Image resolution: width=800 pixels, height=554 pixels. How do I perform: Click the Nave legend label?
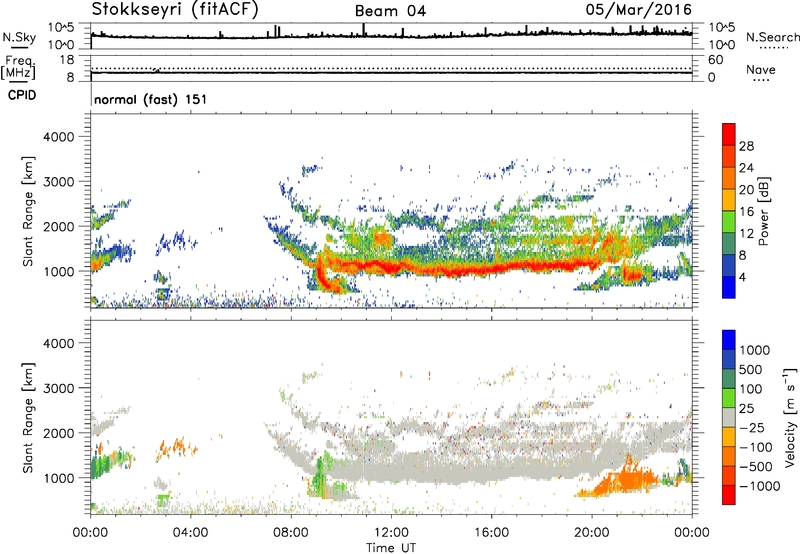tap(761, 70)
